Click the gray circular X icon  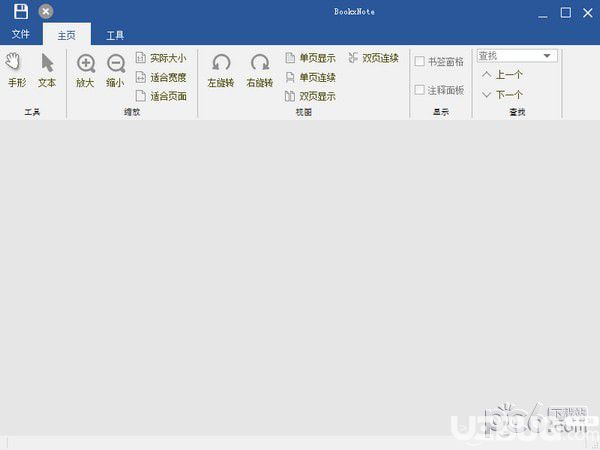coord(46,11)
